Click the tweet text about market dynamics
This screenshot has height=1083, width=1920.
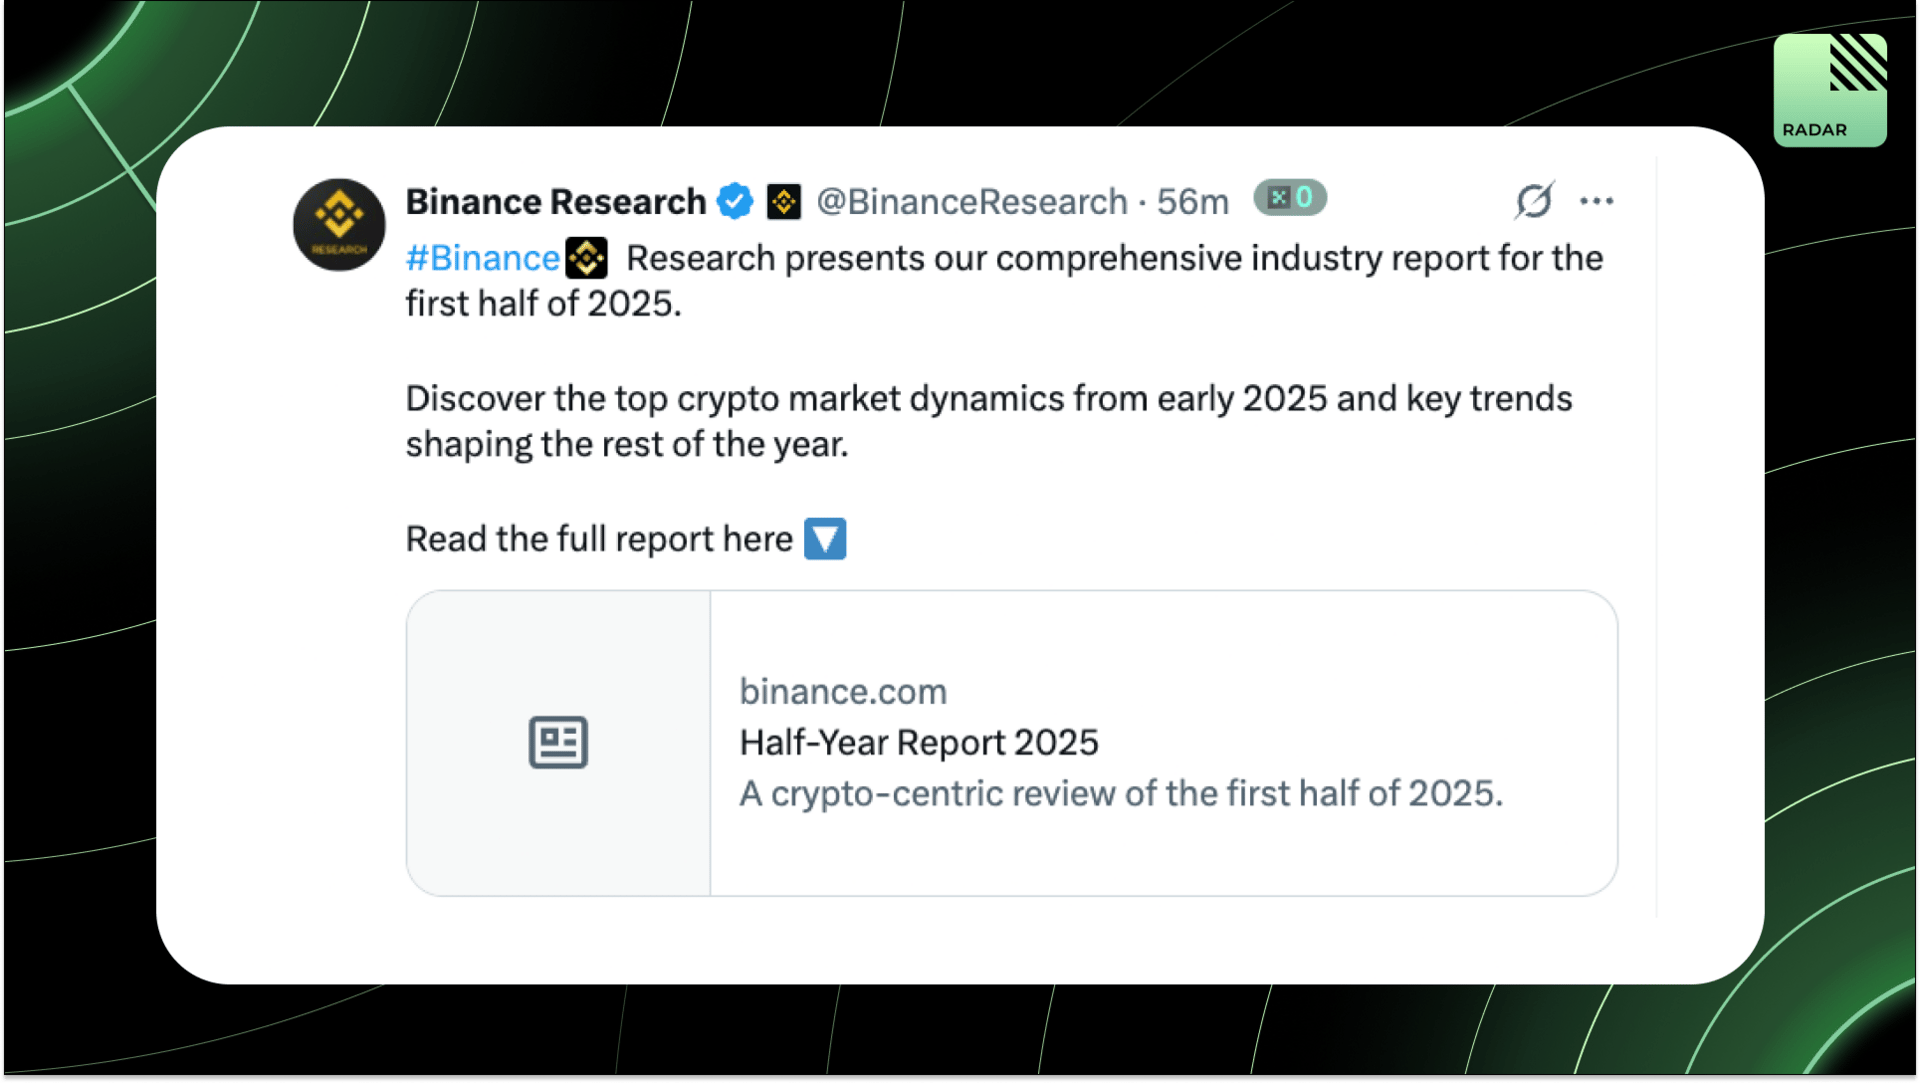(x=989, y=421)
